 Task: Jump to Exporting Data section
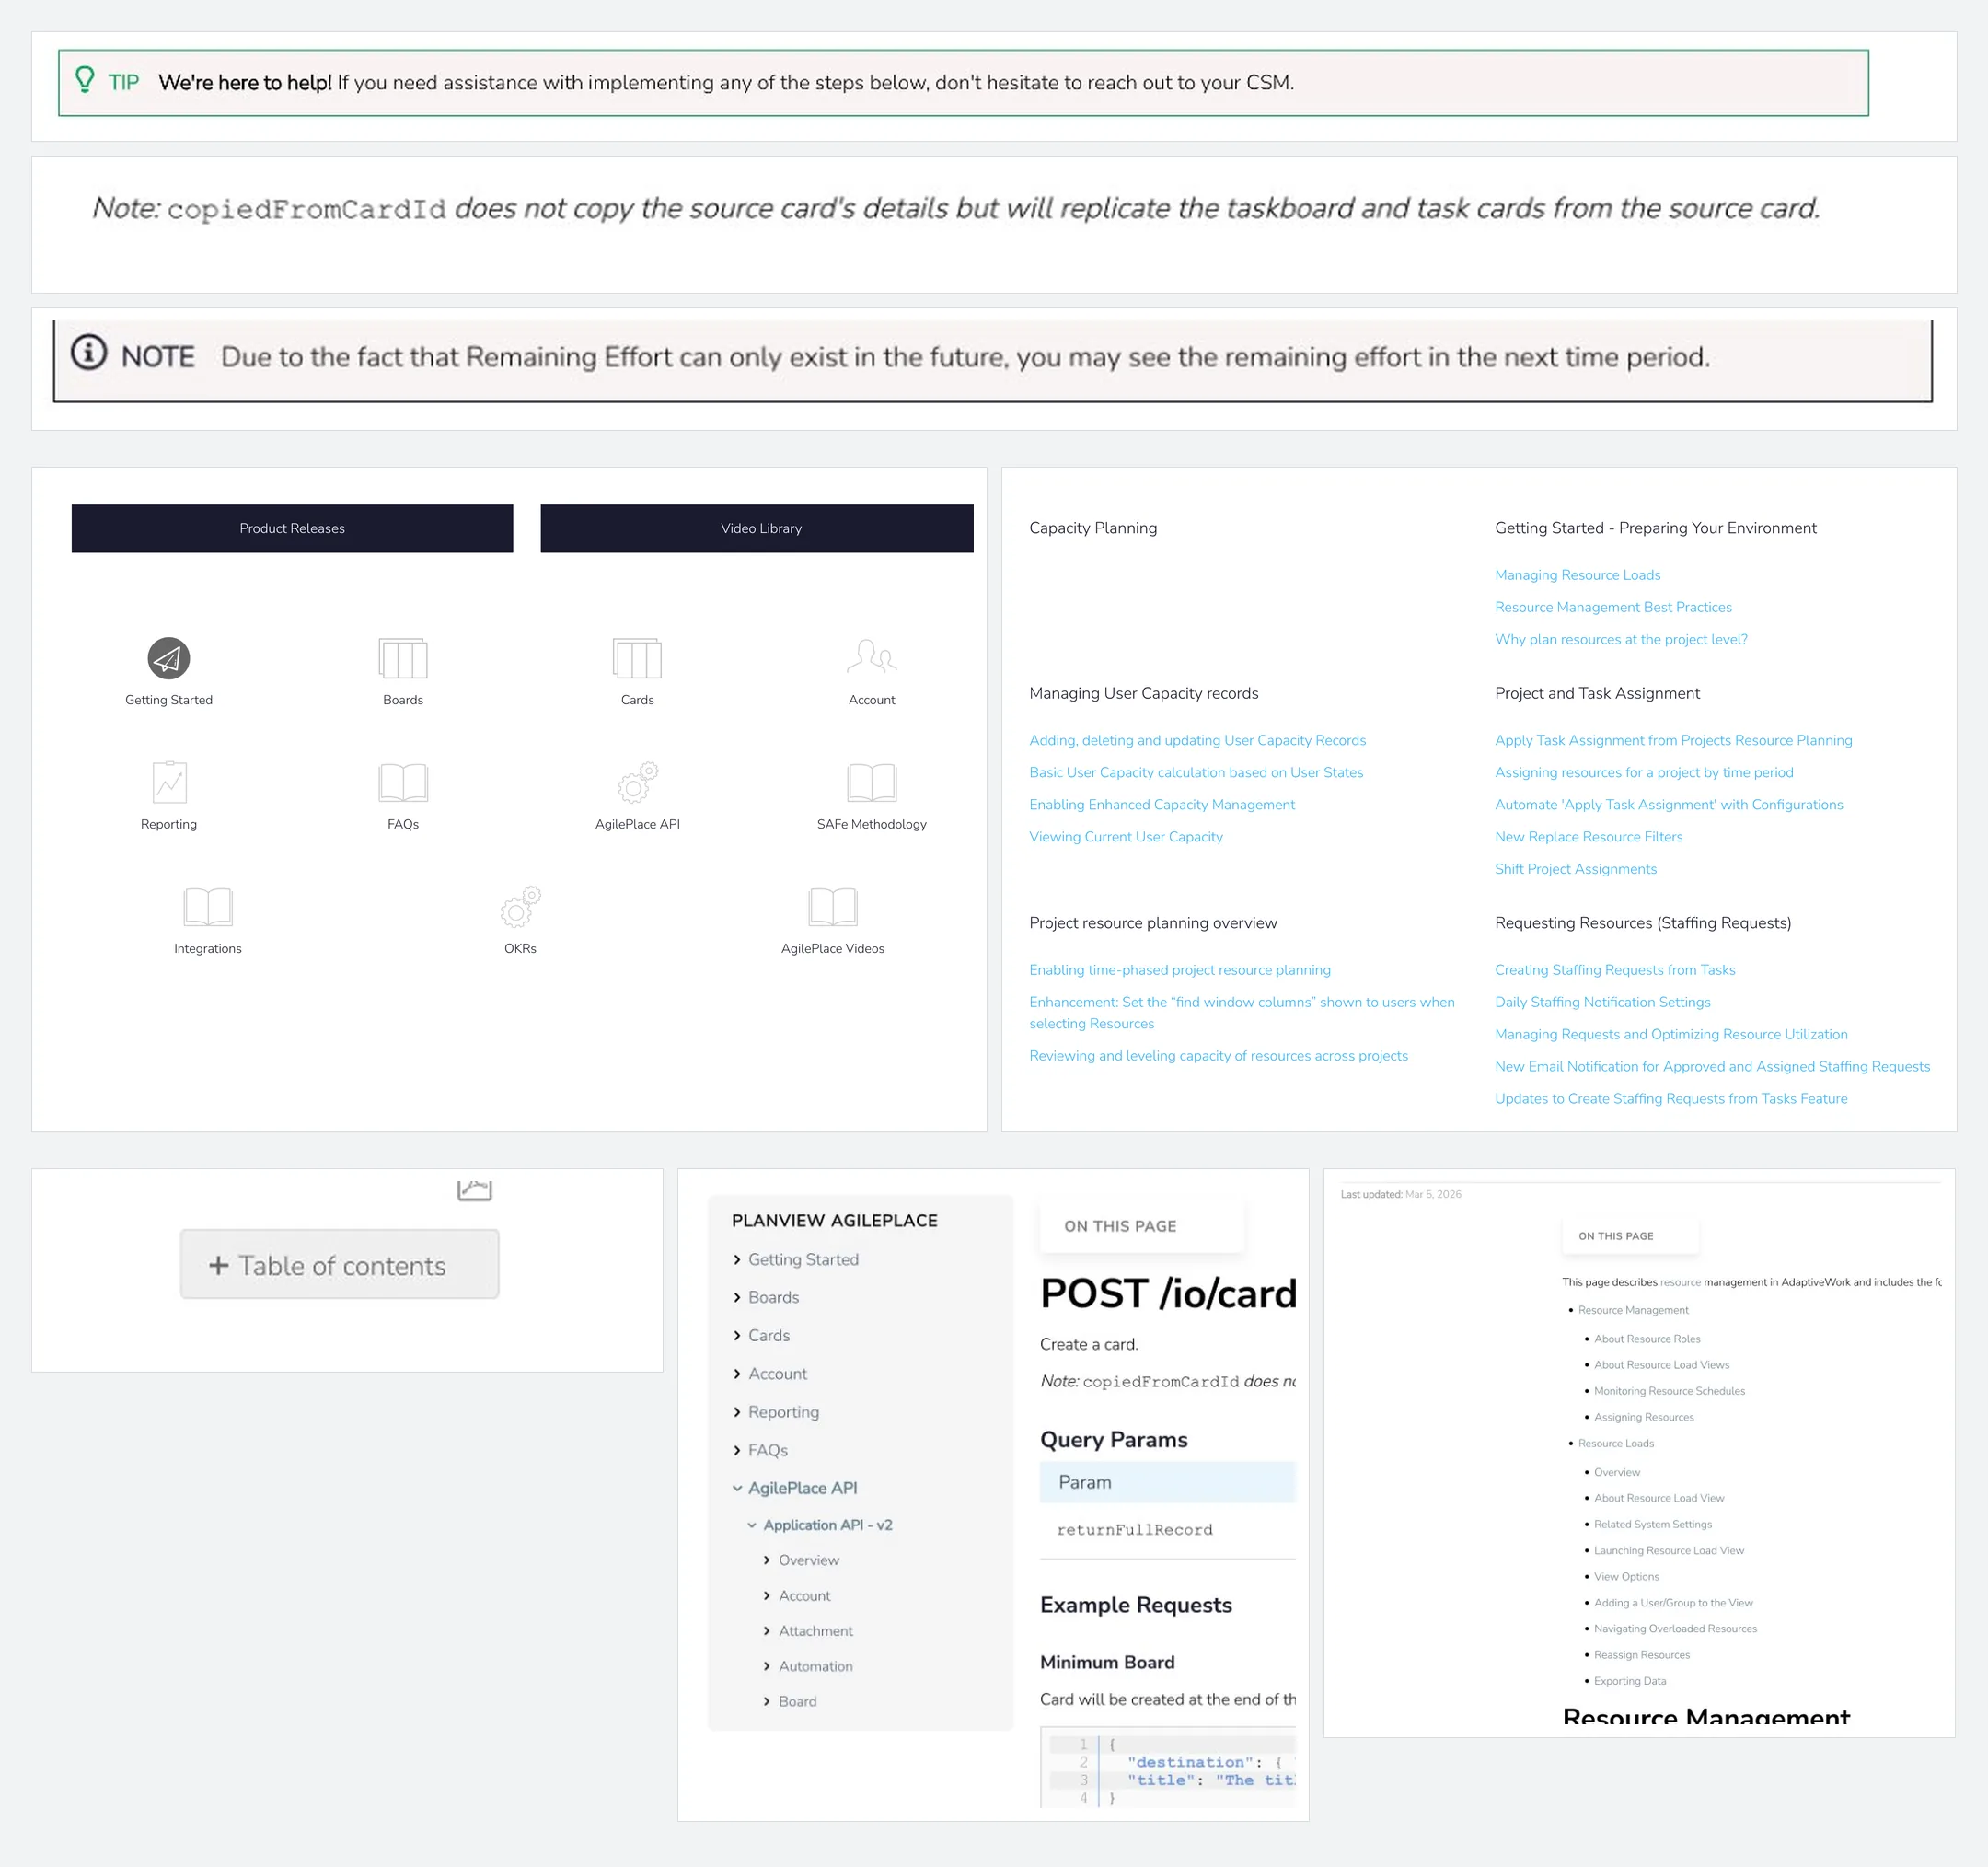1630,1680
